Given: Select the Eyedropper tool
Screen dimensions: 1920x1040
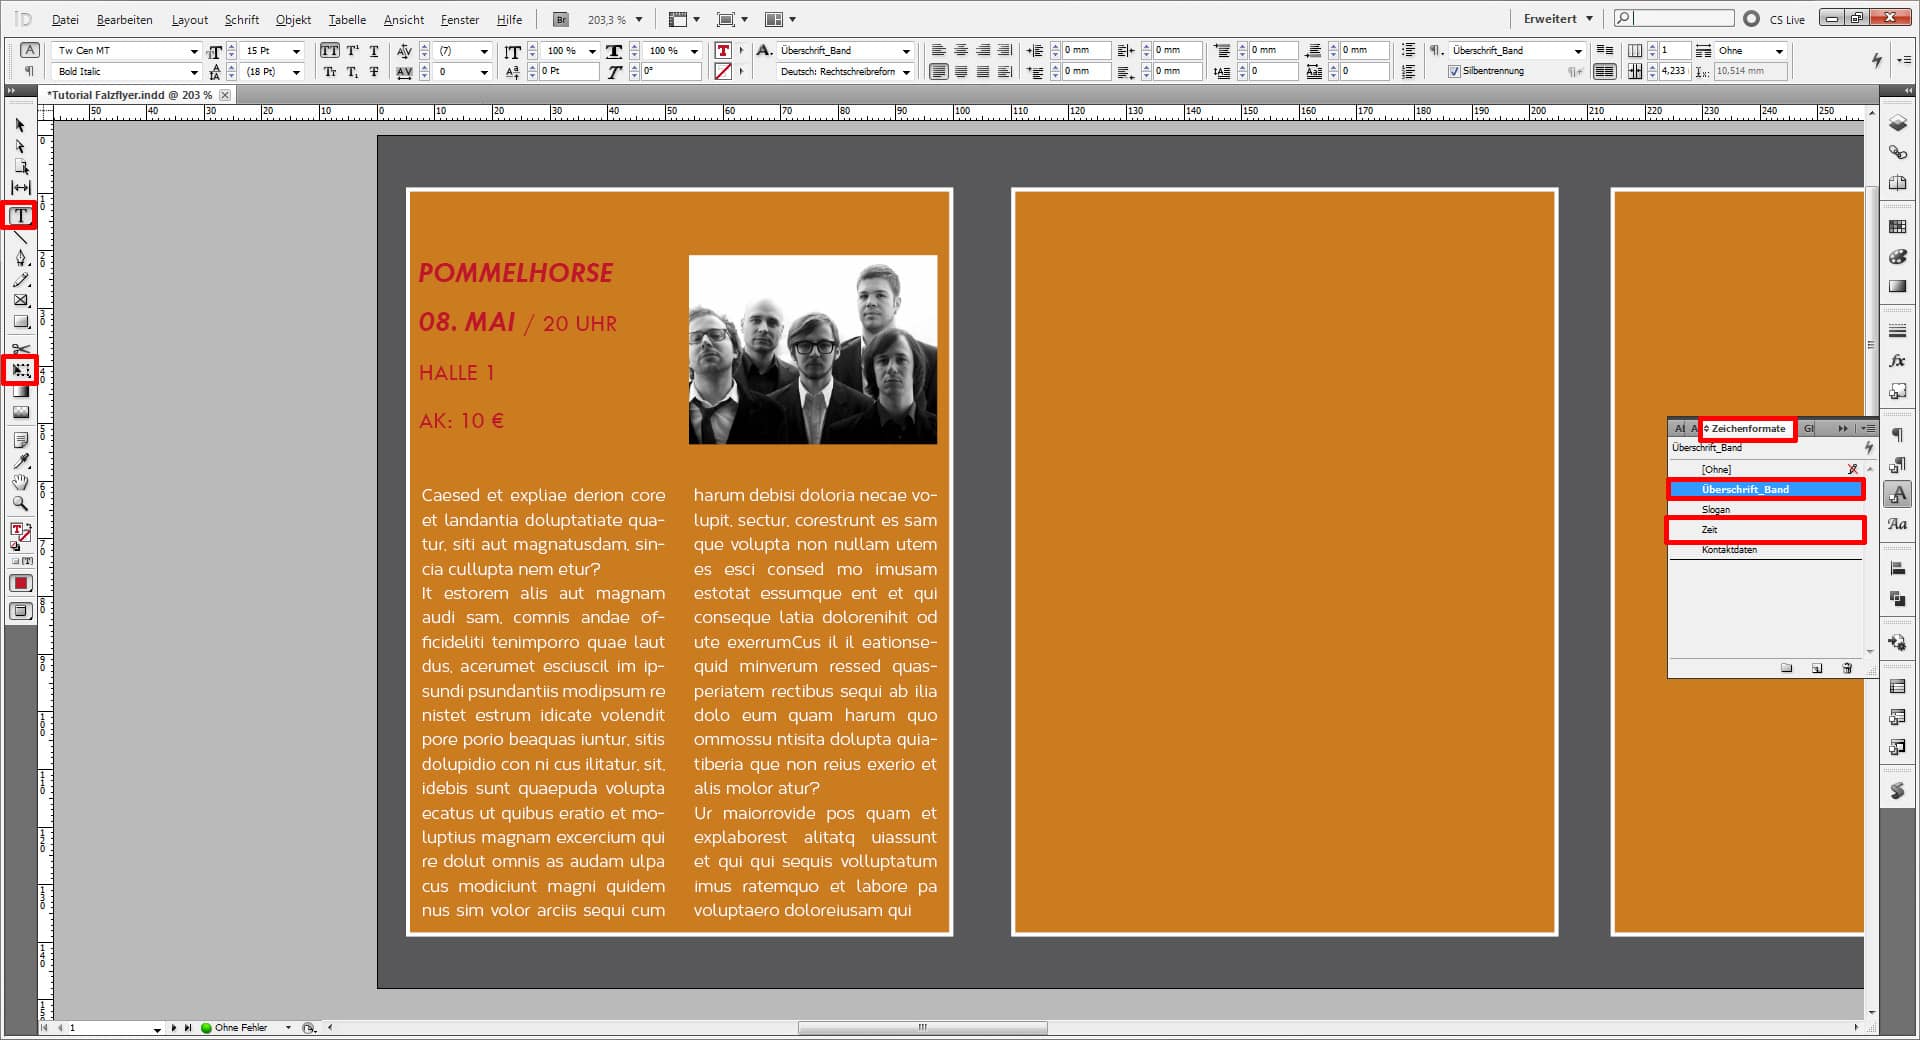Looking at the screenshot, I should (x=20, y=462).
